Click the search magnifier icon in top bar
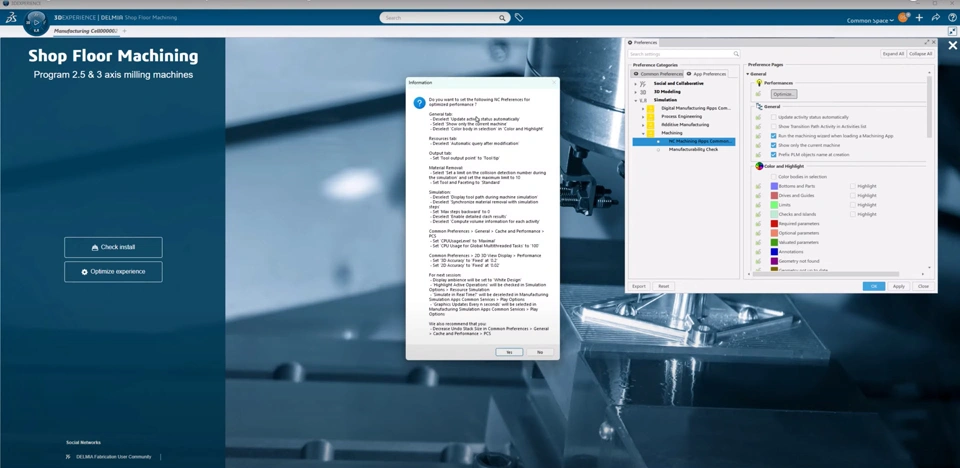The width and height of the screenshot is (960, 468). (502, 18)
